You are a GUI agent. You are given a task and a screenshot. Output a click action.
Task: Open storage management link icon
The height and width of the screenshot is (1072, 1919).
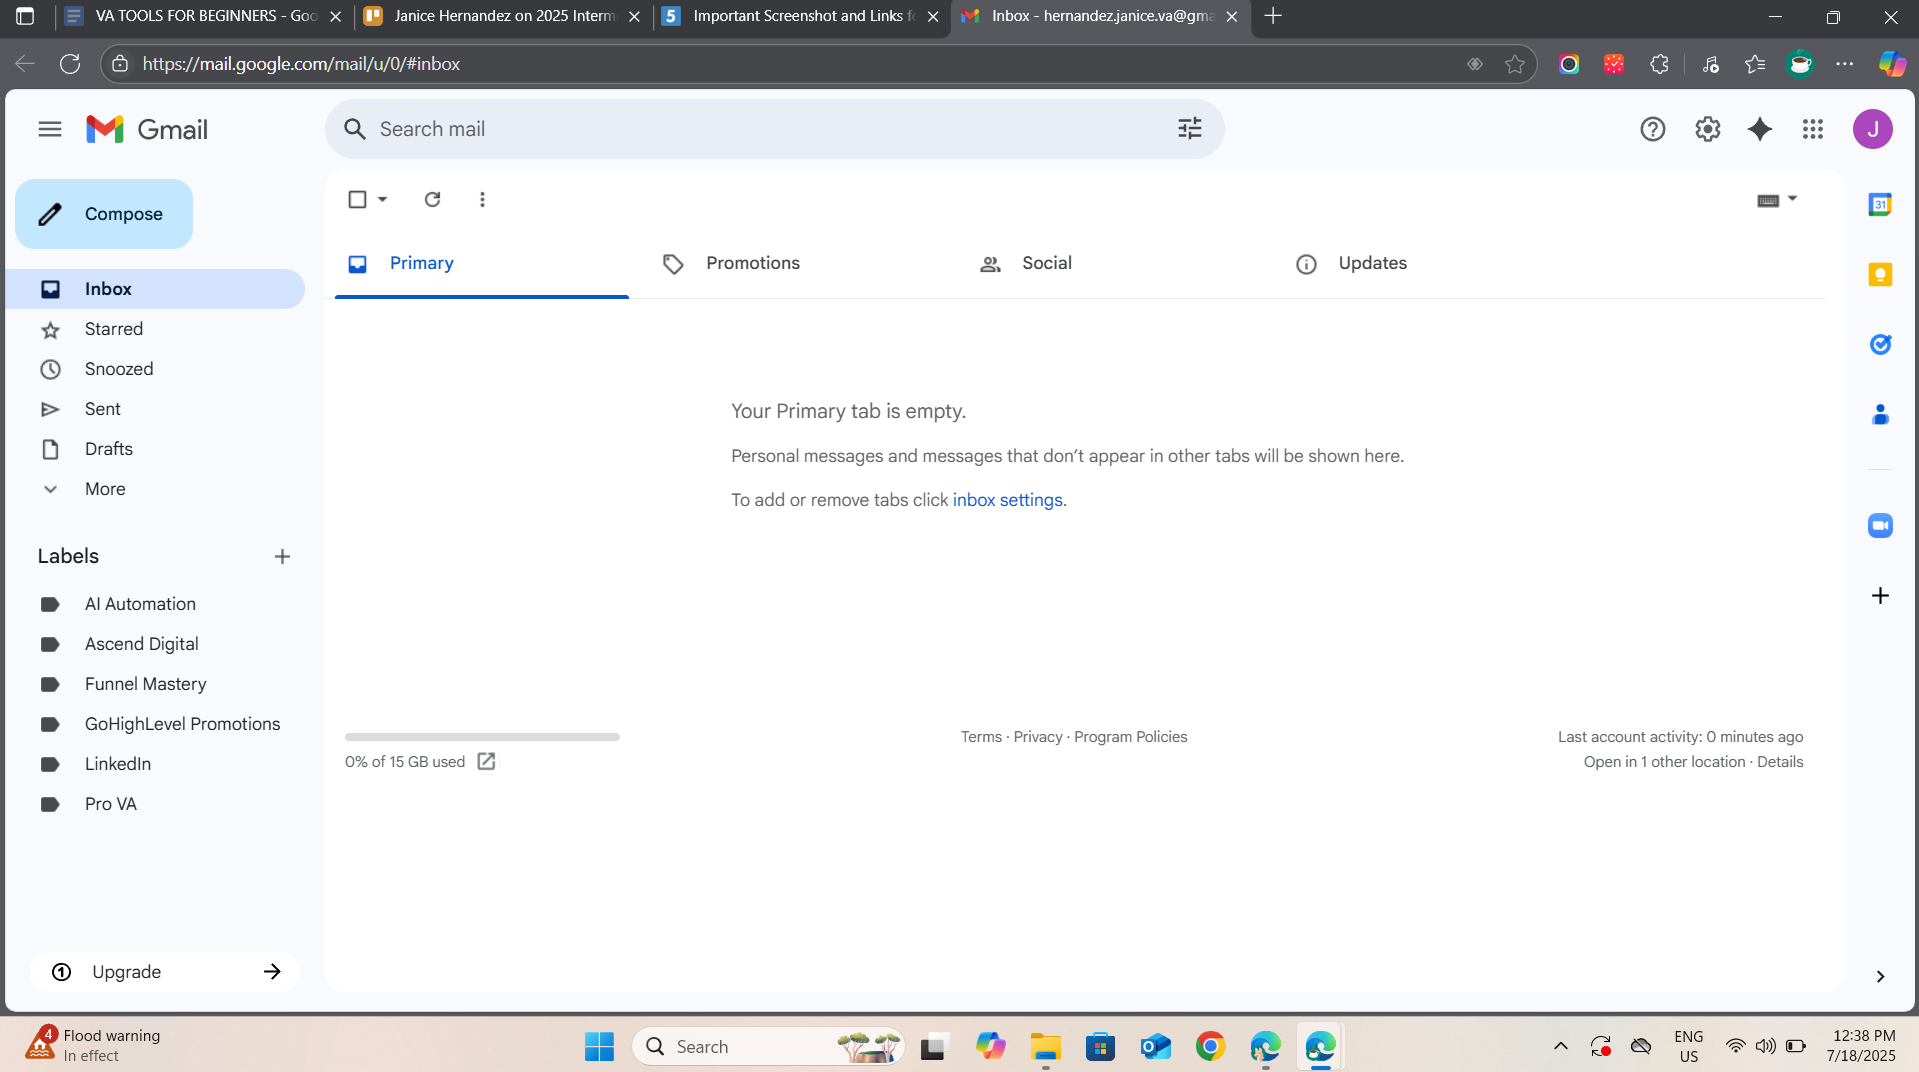click(486, 762)
